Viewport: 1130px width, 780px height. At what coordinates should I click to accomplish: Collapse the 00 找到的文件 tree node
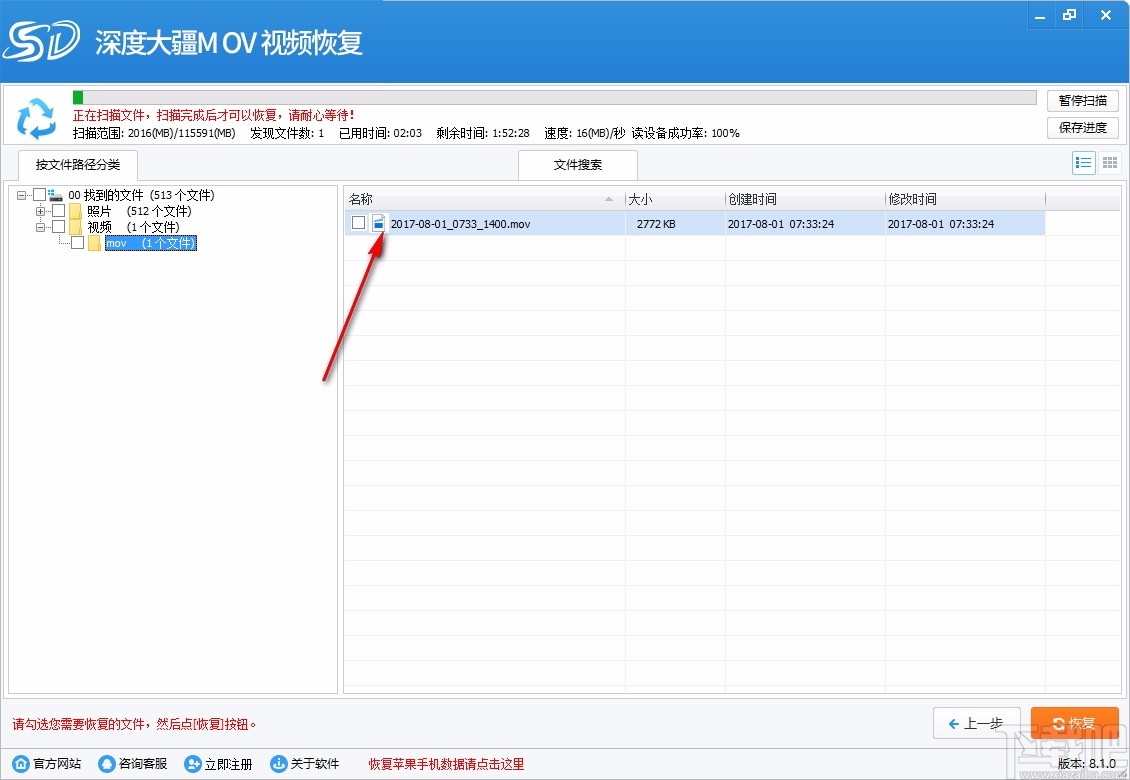pos(23,194)
